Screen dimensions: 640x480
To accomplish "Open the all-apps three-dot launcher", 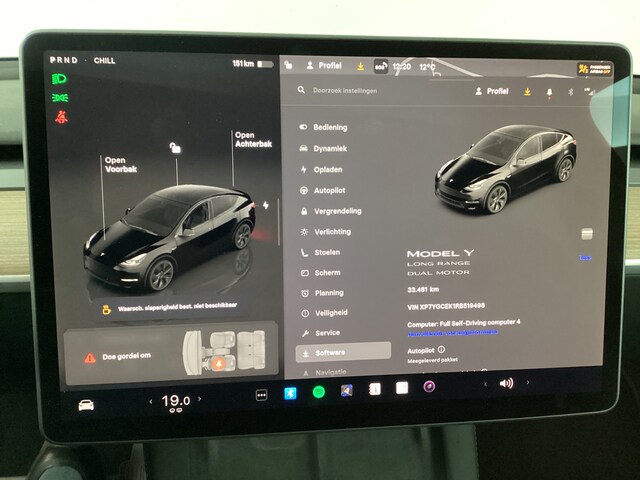I will [x=262, y=395].
